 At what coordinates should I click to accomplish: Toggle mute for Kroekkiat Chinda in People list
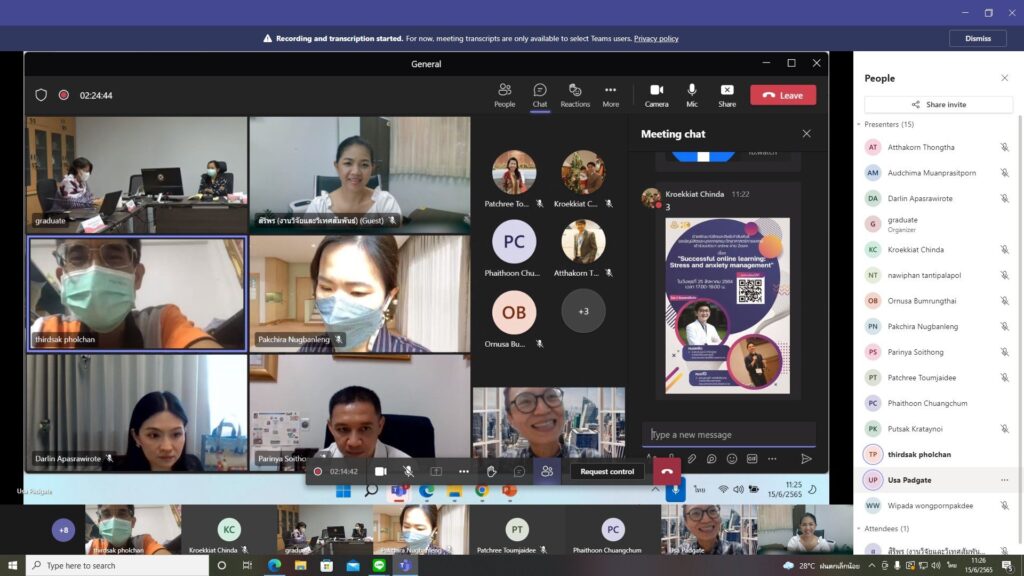coord(1004,249)
